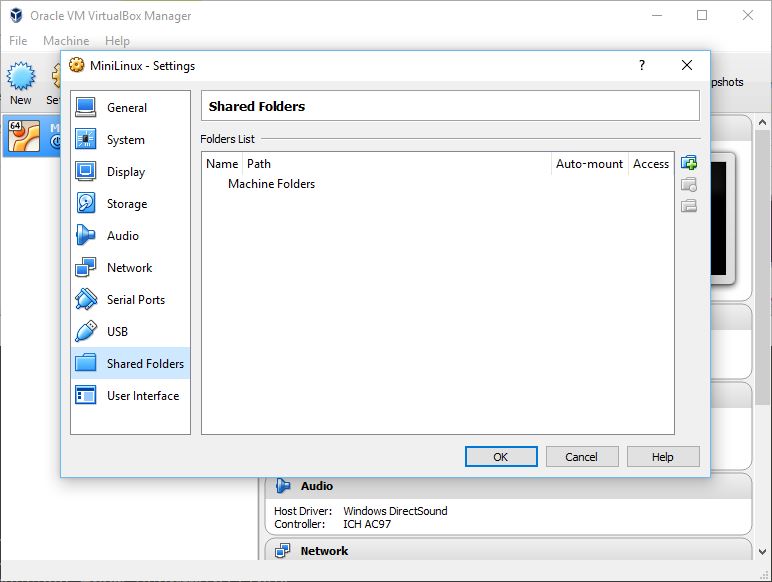Image resolution: width=772 pixels, height=582 pixels.
Task: Click the Audio section header in Manager
Action: (x=508, y=486)
